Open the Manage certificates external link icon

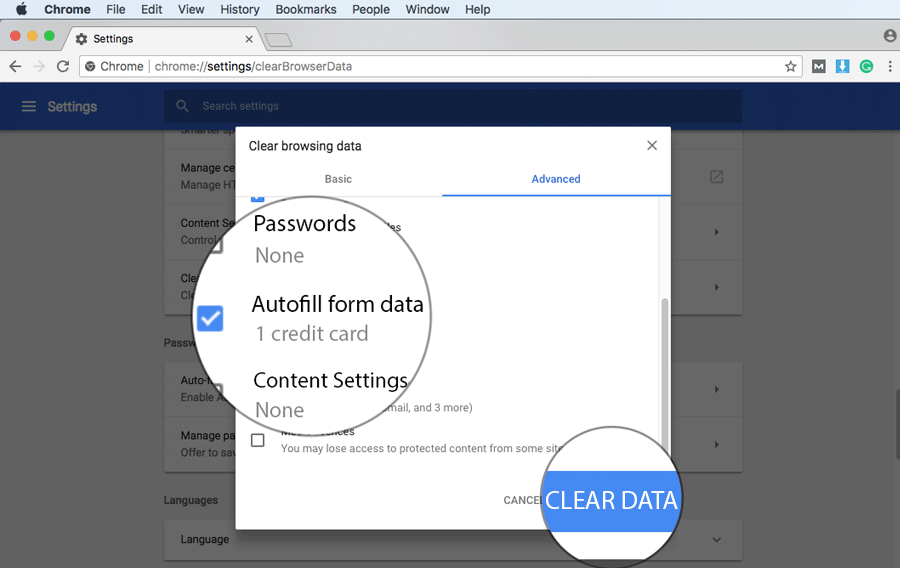(716, 177)
